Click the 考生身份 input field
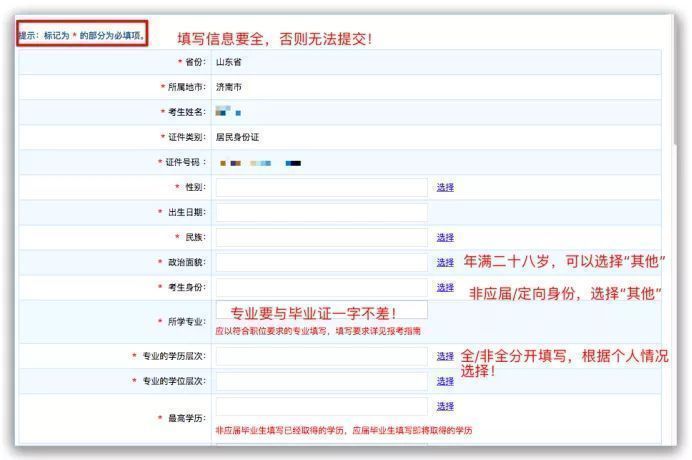Viewport: 692px width, 460px height. click(321, 287)
